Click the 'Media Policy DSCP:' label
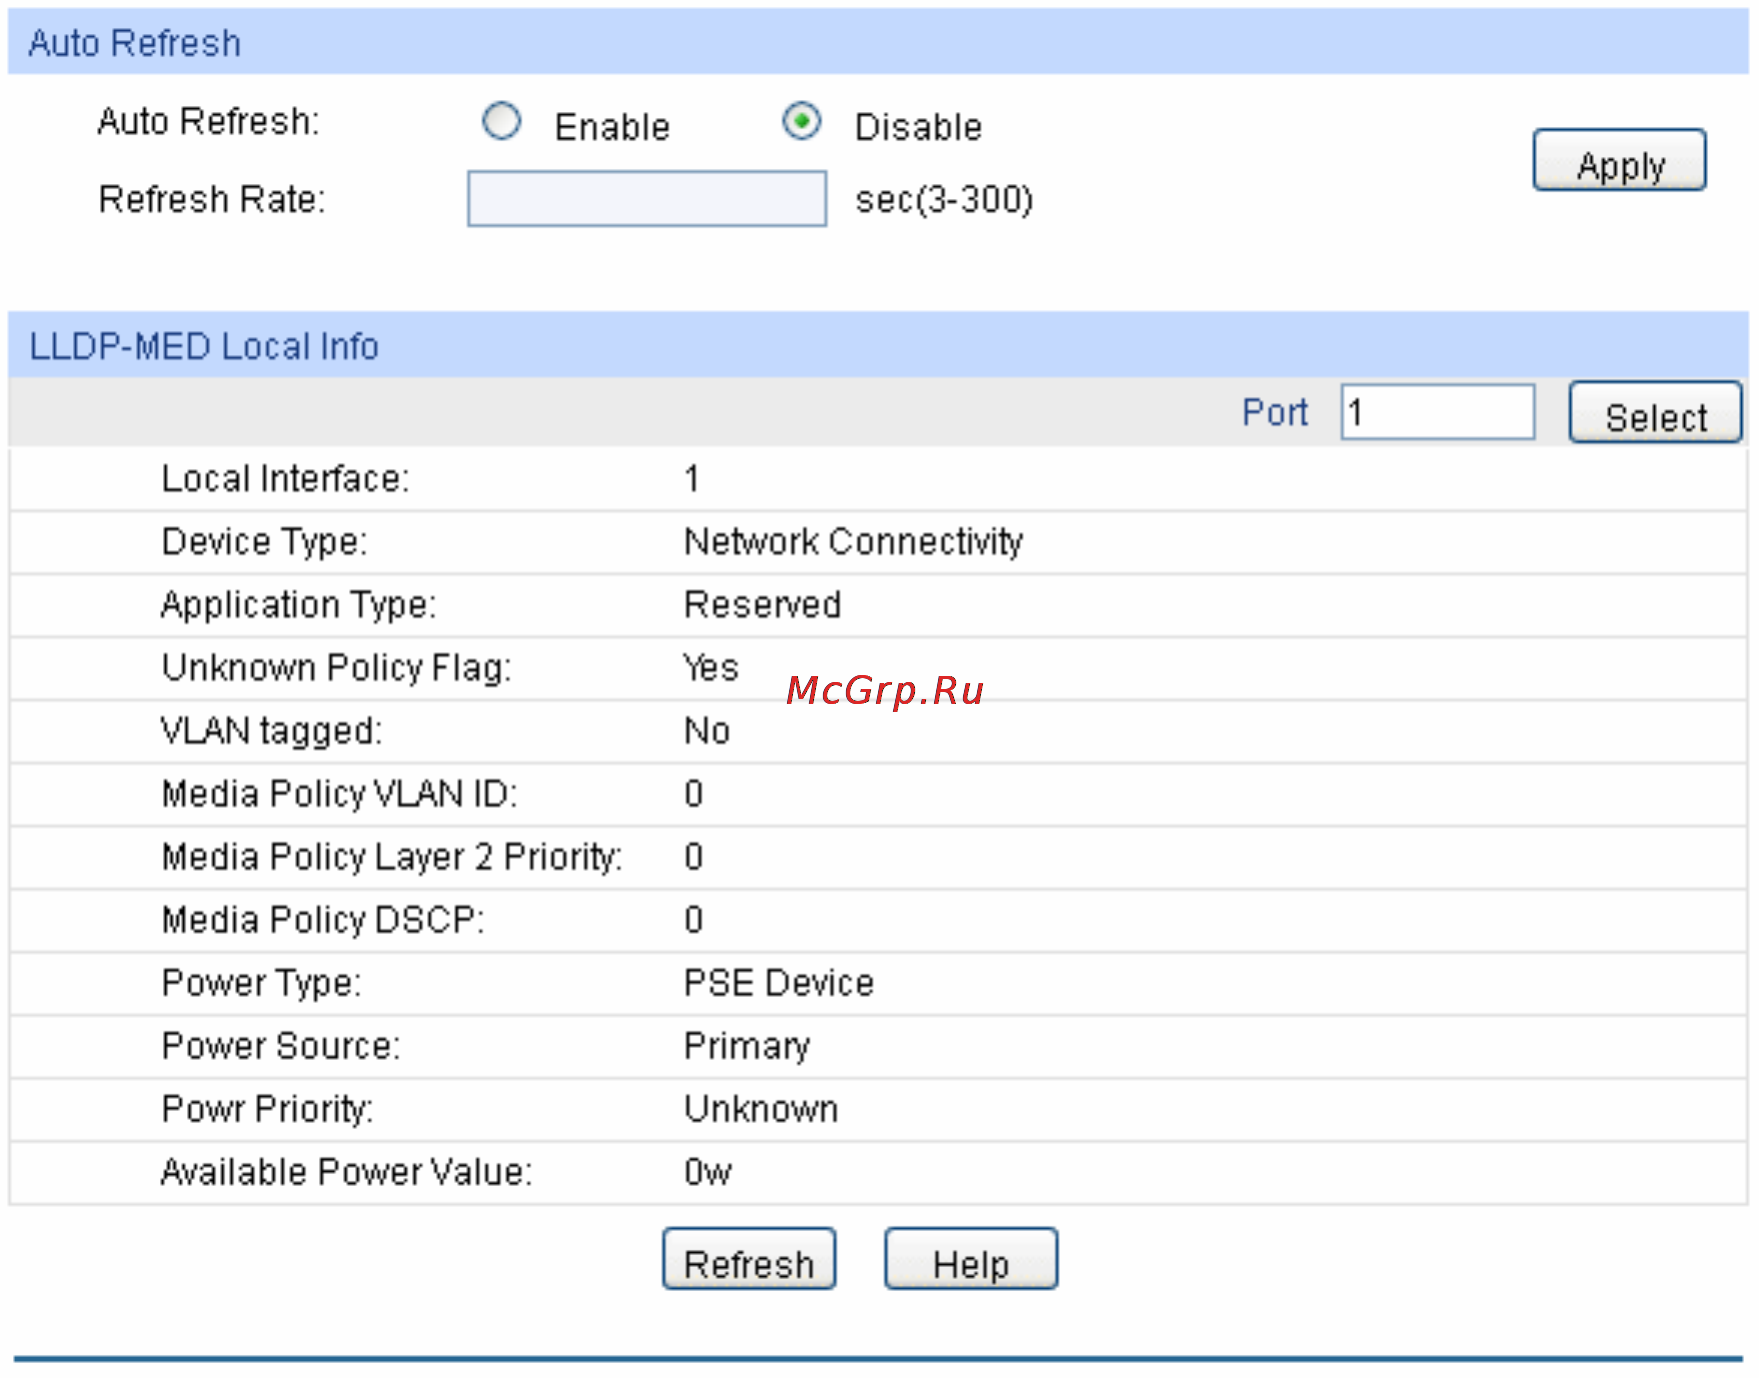This screenshot has width=1759, height=1378. click(323, 920)
